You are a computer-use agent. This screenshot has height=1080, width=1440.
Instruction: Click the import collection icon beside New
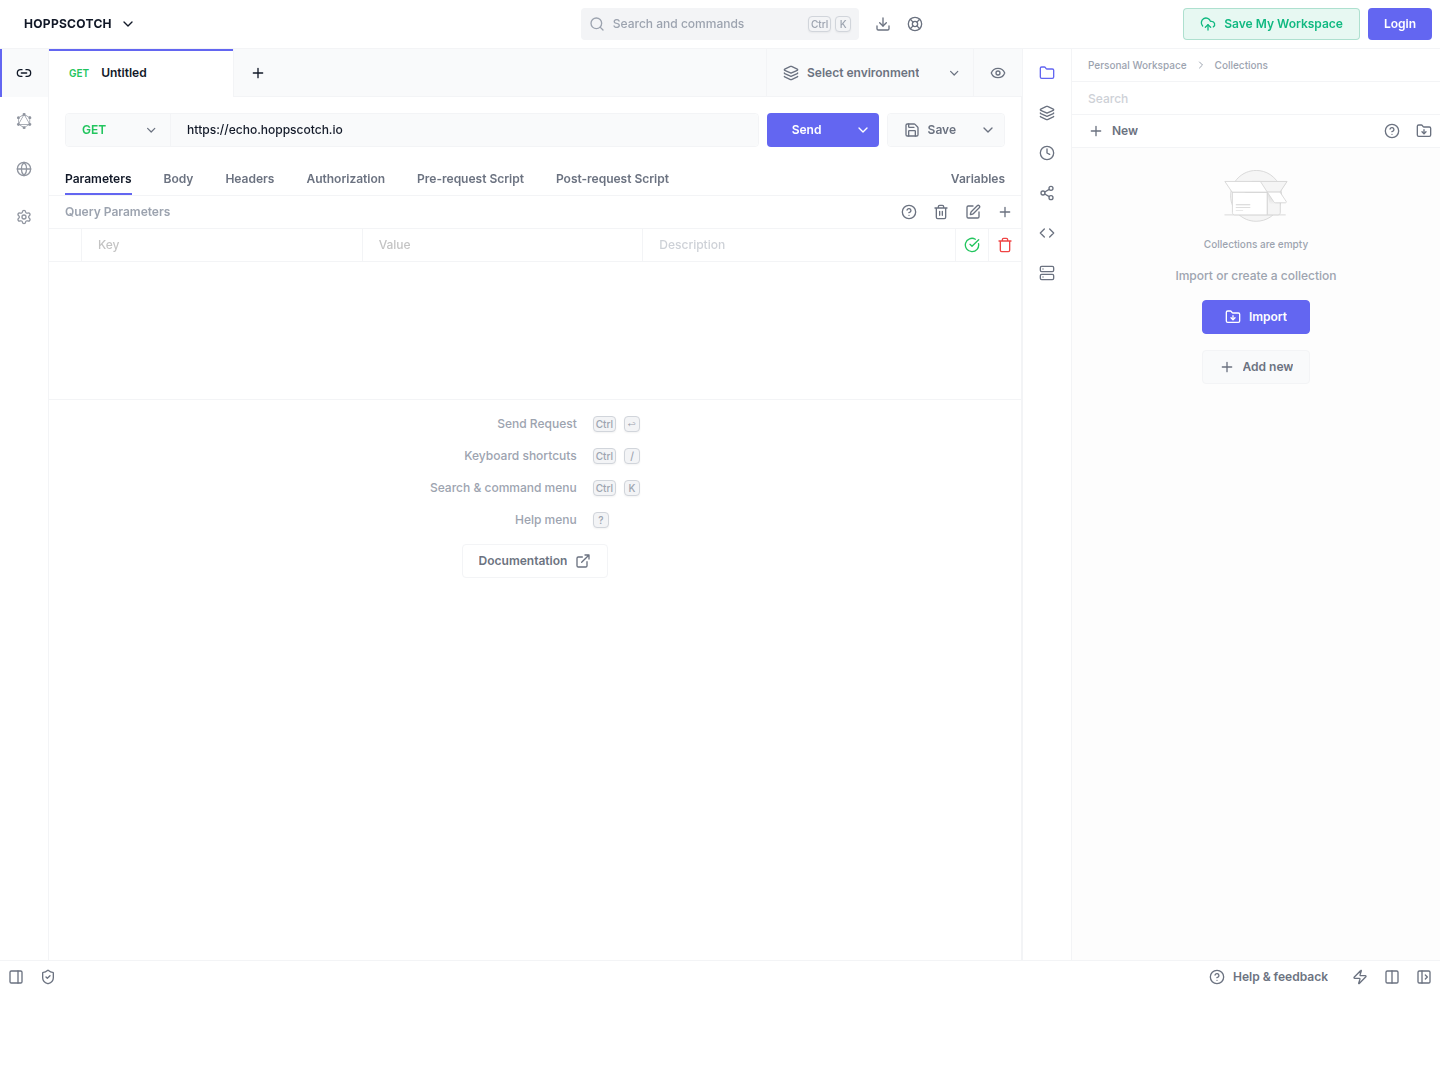1424,131
